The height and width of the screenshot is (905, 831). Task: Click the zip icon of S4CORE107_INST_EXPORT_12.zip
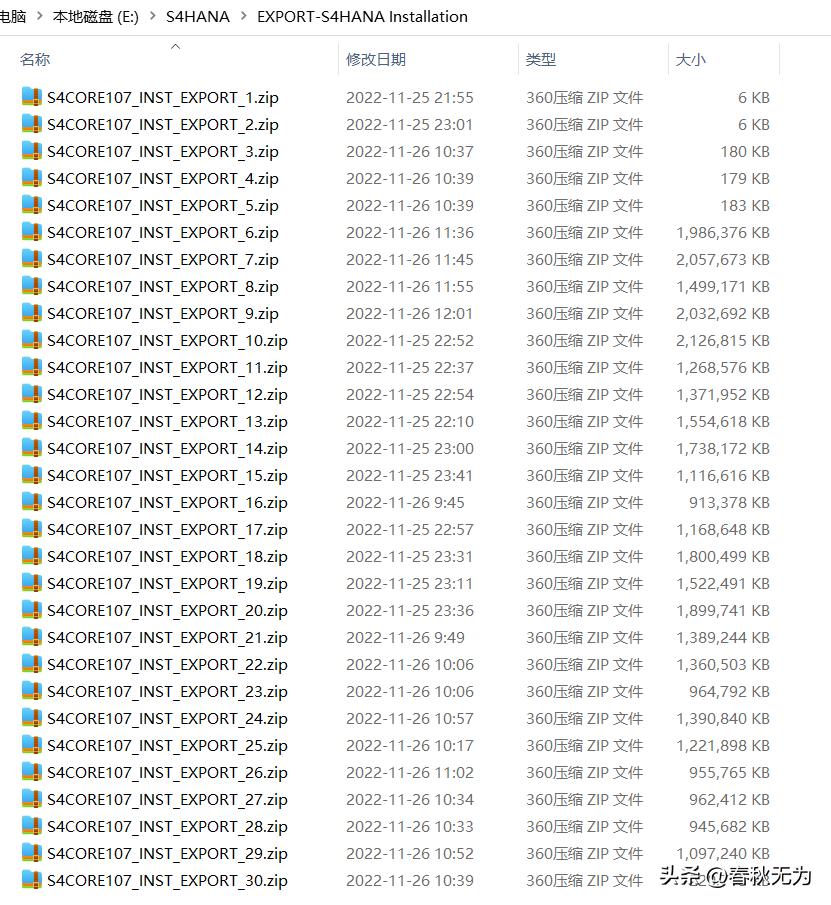click(32, 394)
